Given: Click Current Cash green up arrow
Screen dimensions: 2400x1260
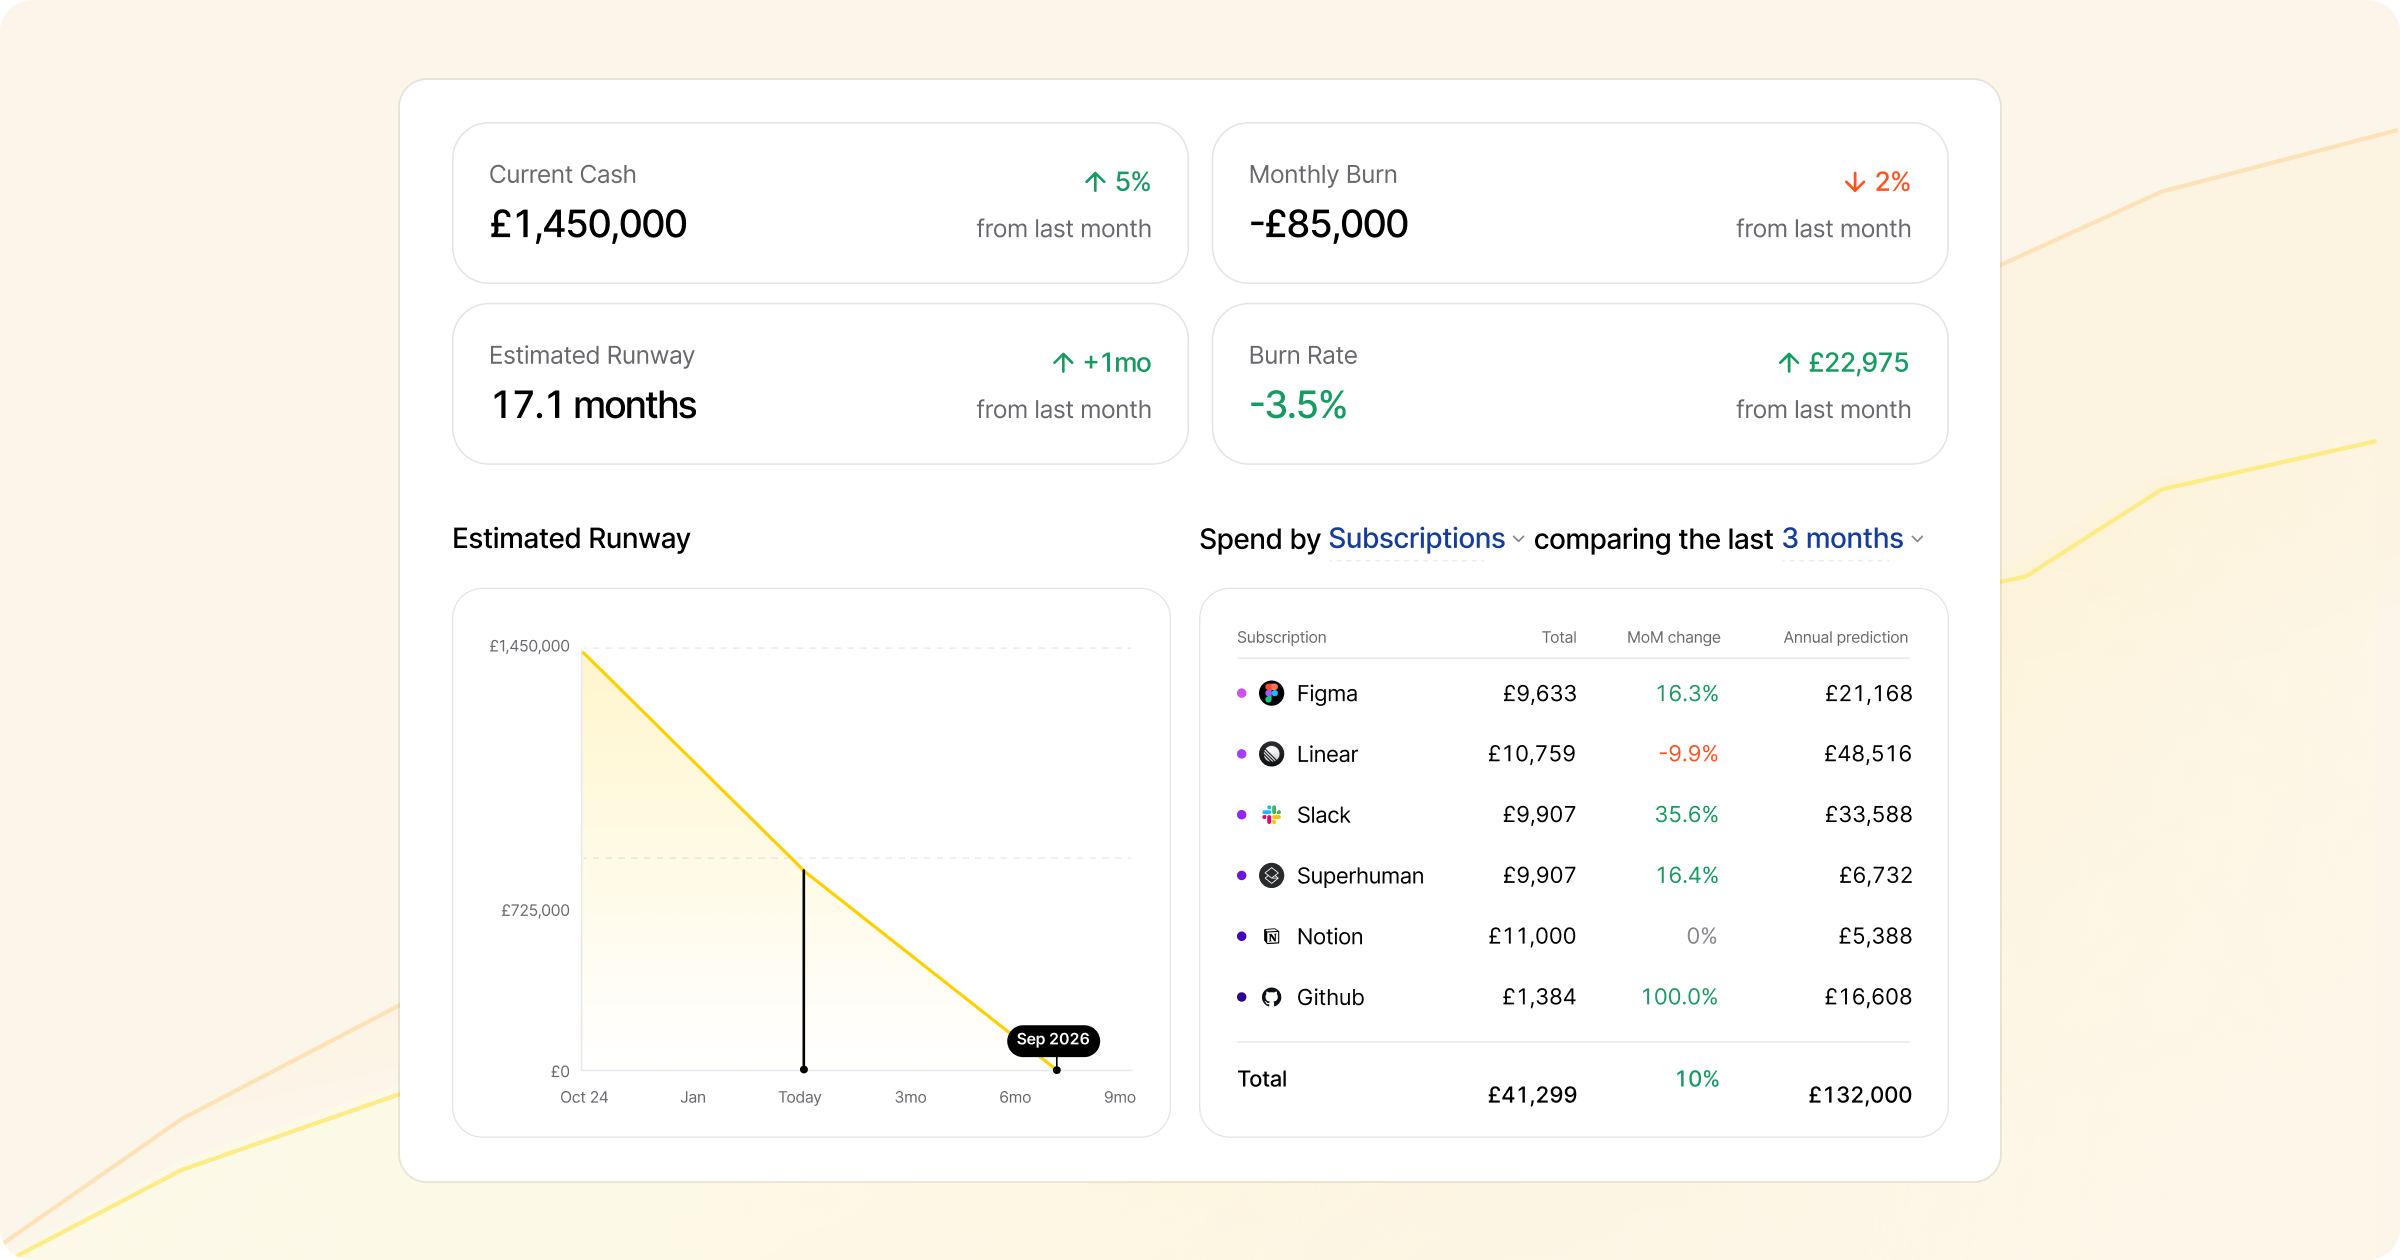Looking at the screenshot, I should tap(1095, 182).
